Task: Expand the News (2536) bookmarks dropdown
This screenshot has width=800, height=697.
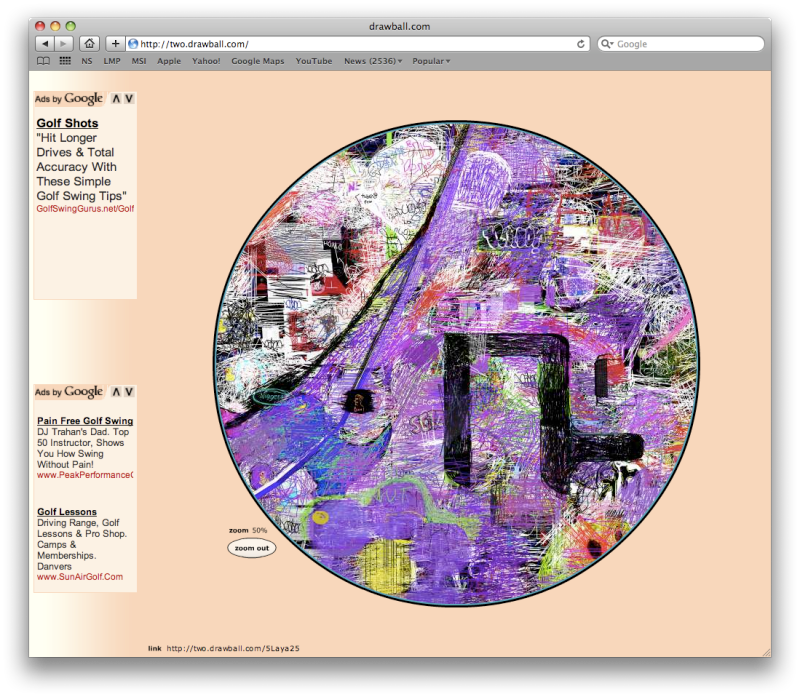Action: pyautogui.click(x=372, y=61)
